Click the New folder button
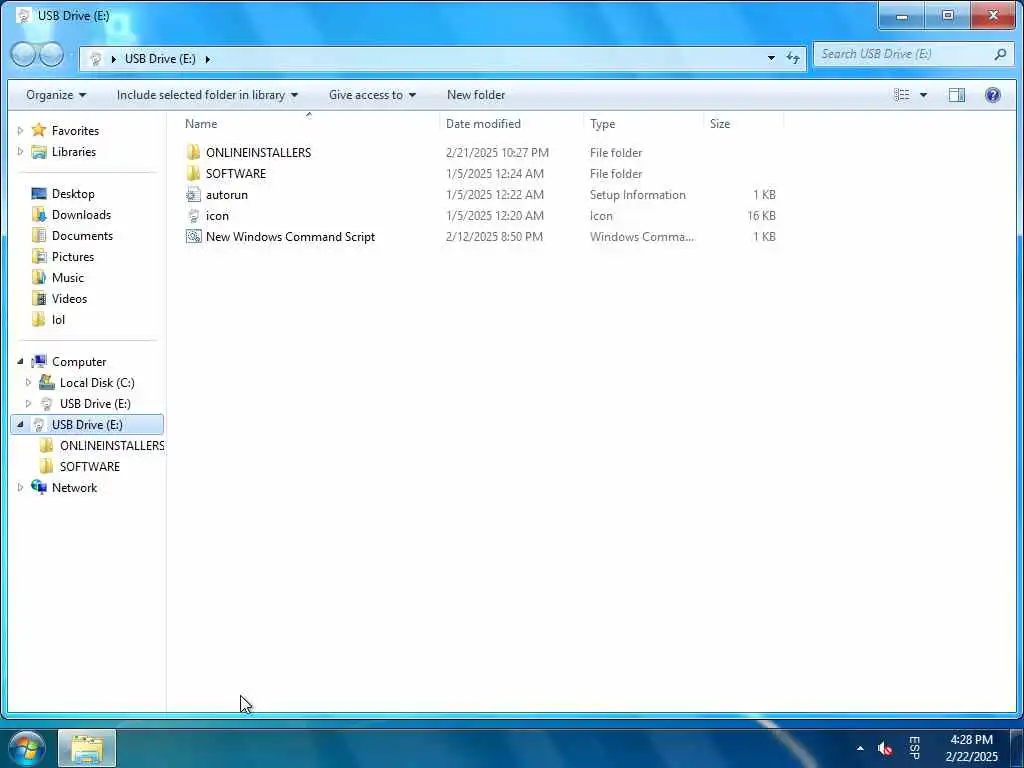The width and height of the screenshot is (1024, 768). click(476, 95)
